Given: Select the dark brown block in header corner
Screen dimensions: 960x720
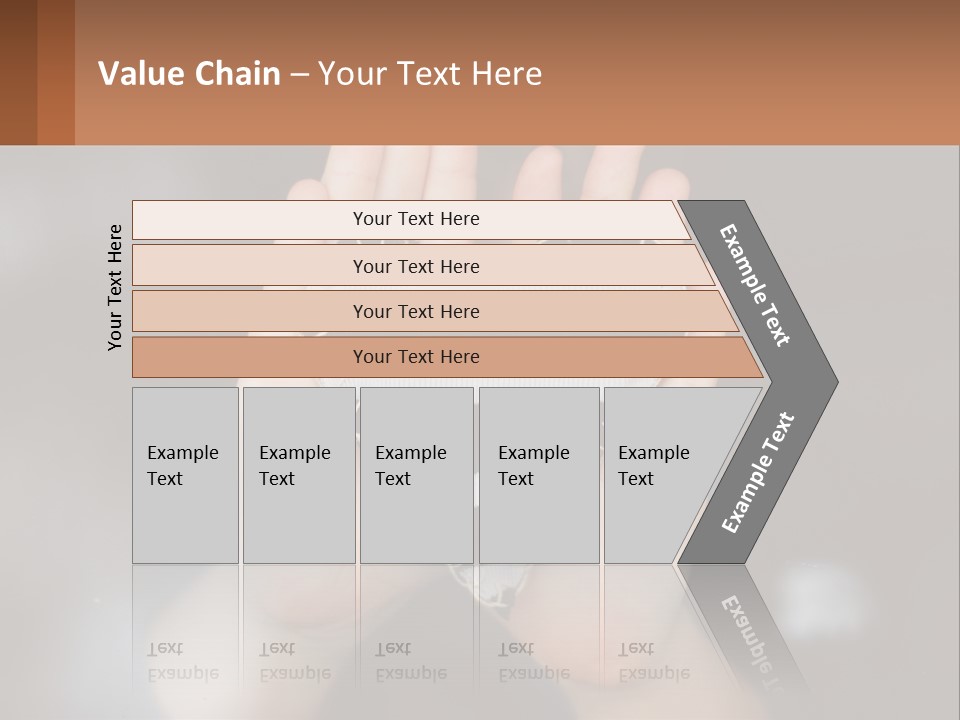Looking at the screenshot, I should (x=18, y=72).
